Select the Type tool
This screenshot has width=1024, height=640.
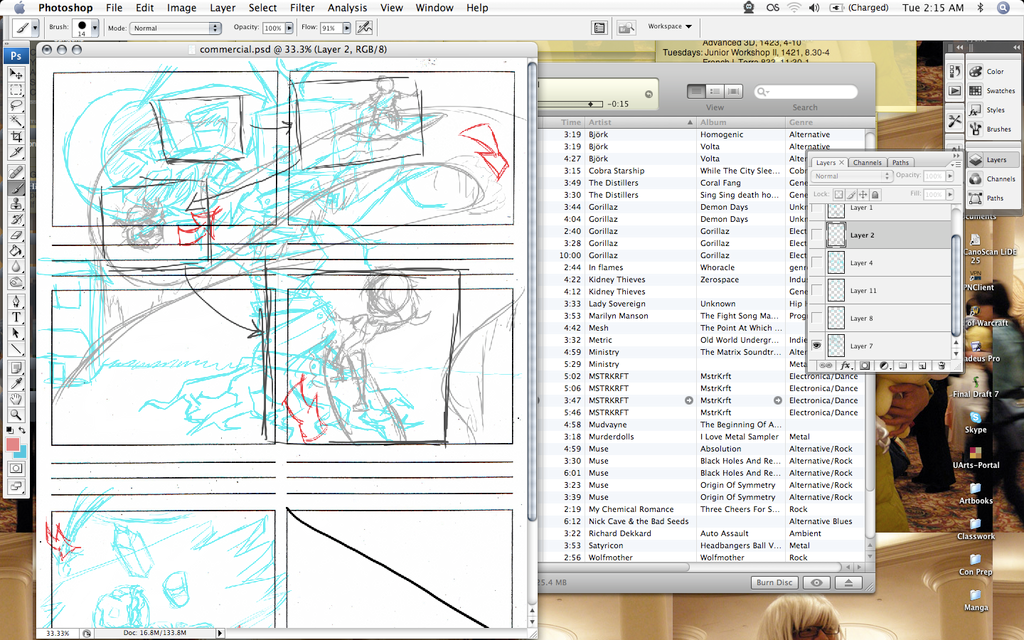pos(16,317)
